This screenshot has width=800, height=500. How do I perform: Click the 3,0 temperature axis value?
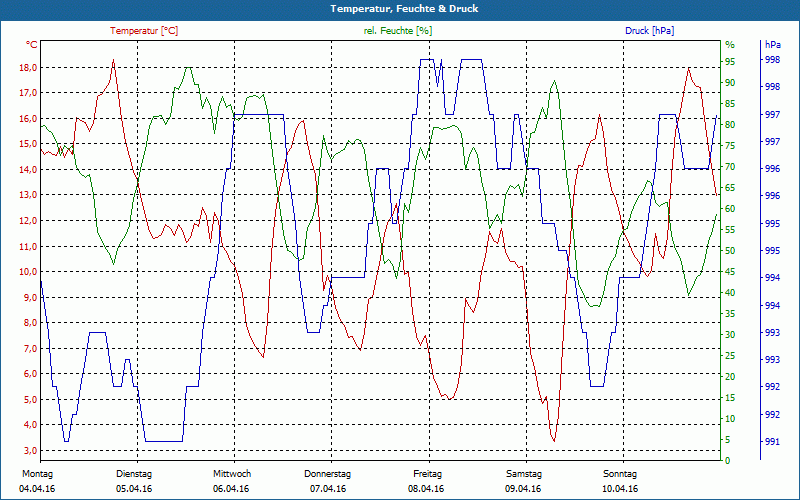30,451
